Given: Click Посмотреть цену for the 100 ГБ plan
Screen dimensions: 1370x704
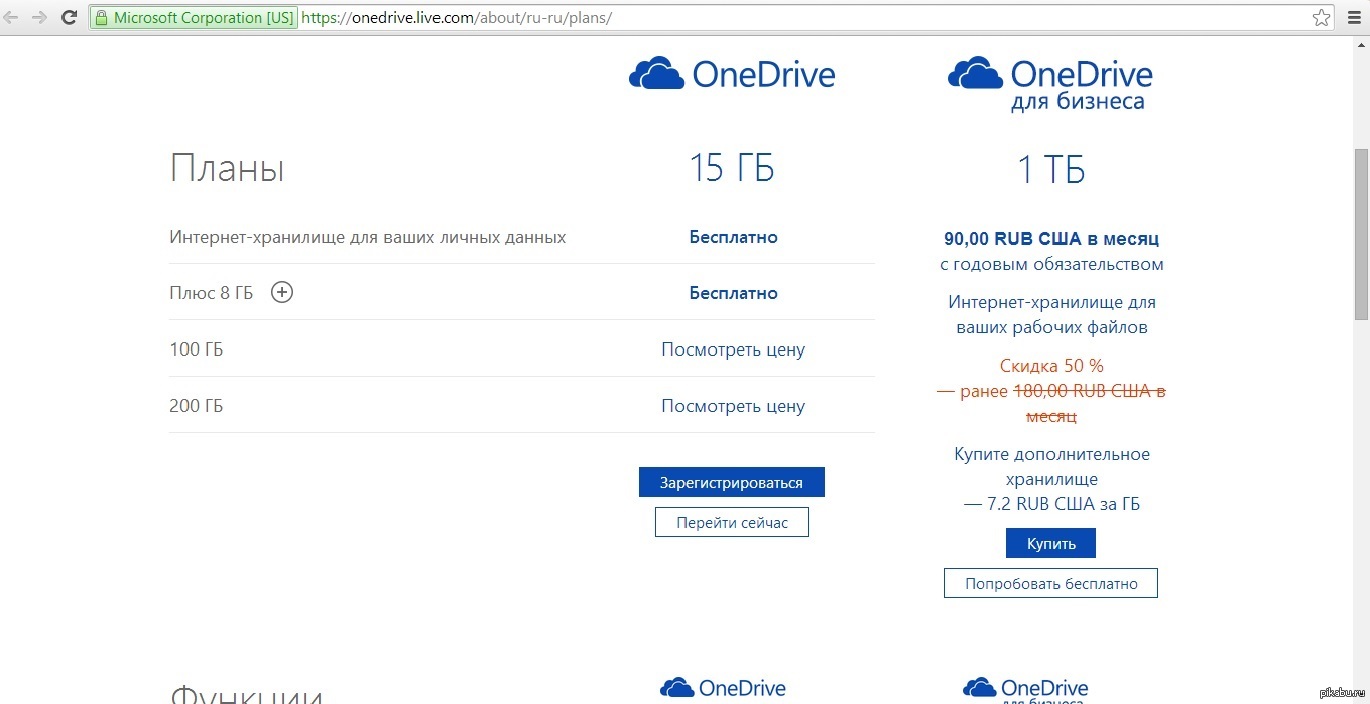Looking at the screenshot, I should pos(733,350).
